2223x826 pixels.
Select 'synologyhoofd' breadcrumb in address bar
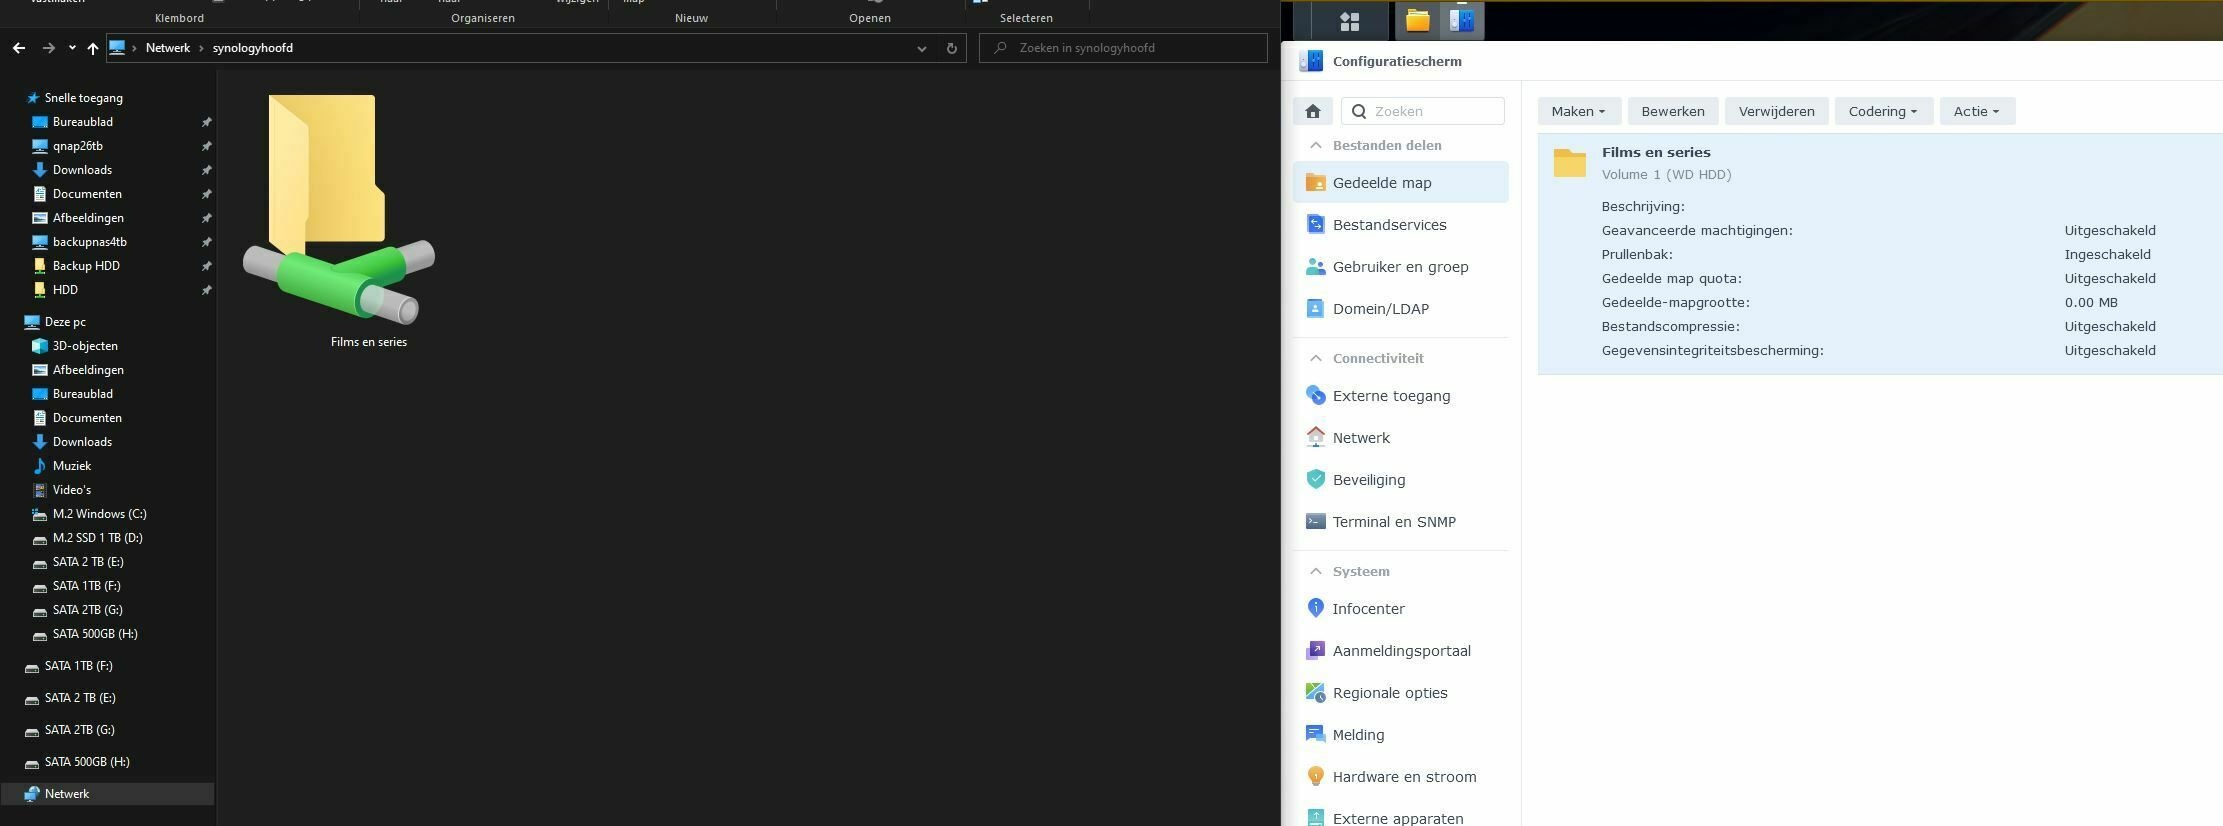click(x=253, y=48)
